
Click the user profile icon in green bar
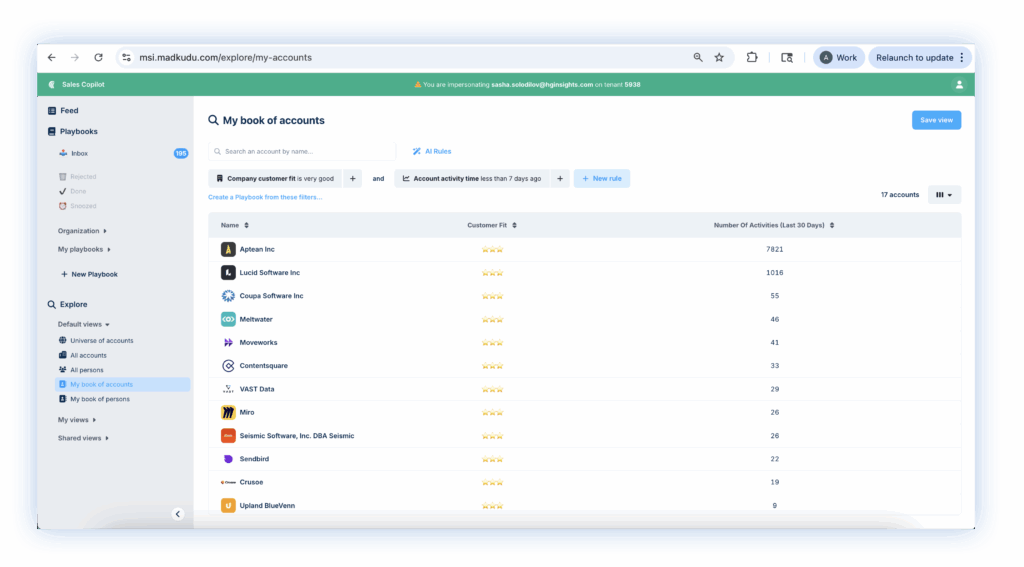[959, 85]
